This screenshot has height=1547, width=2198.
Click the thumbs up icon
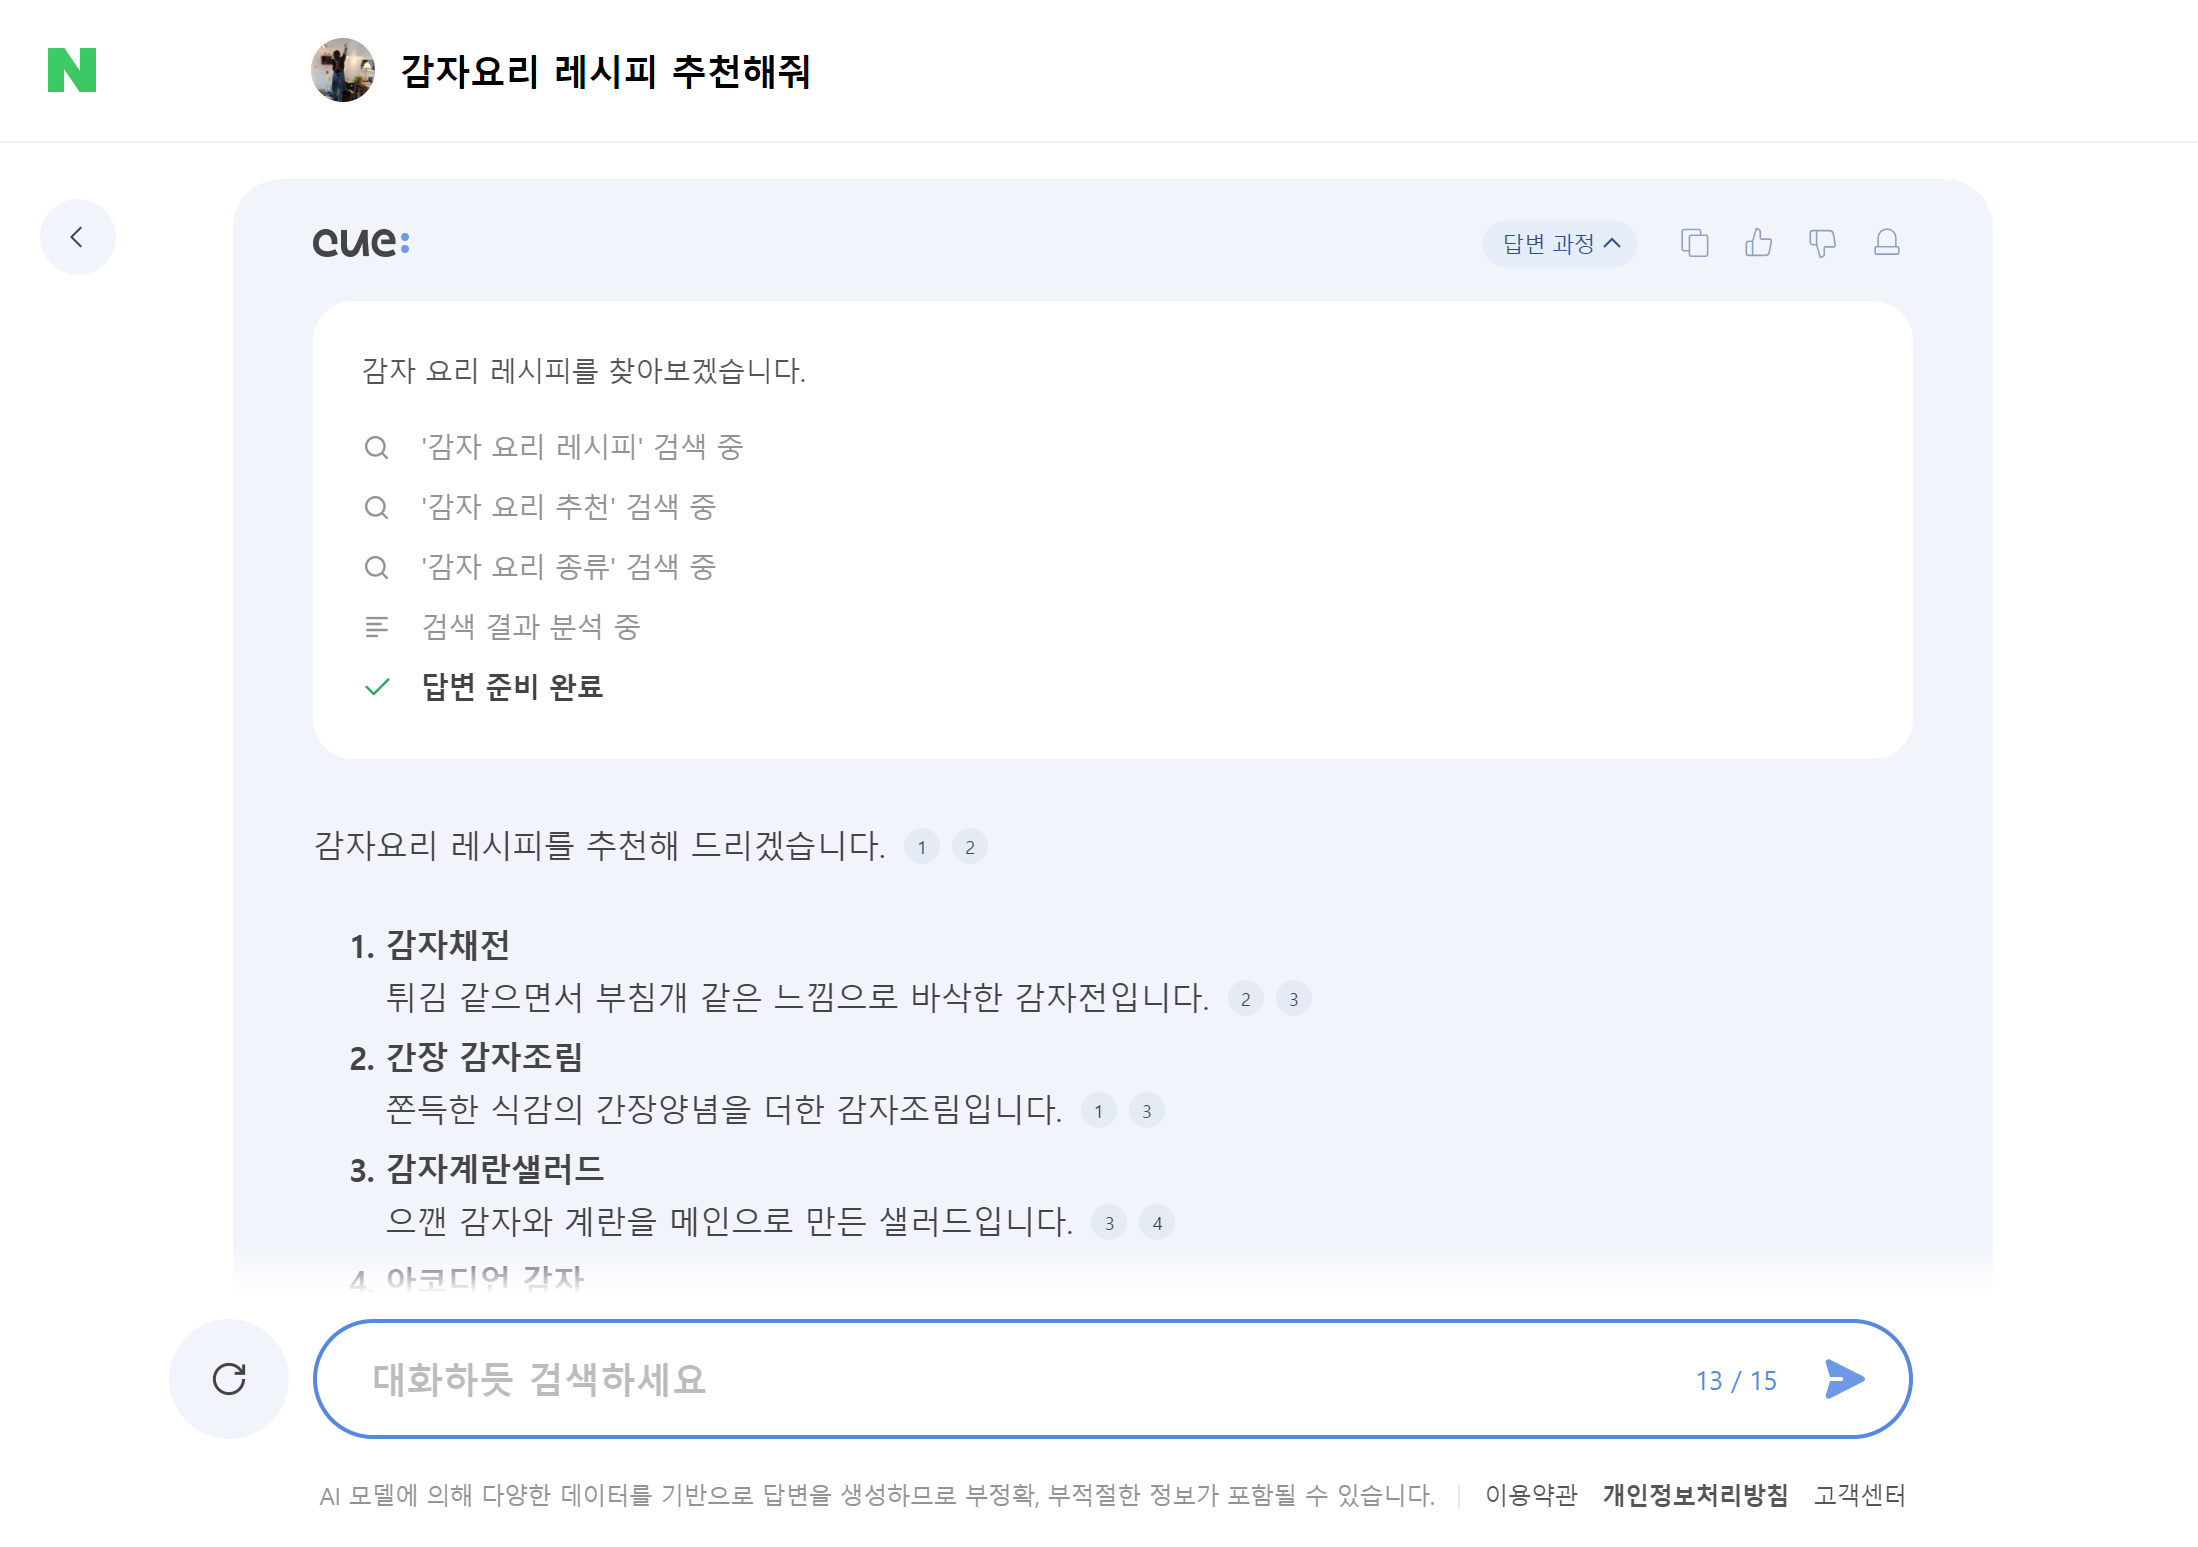pos(1758,243)
